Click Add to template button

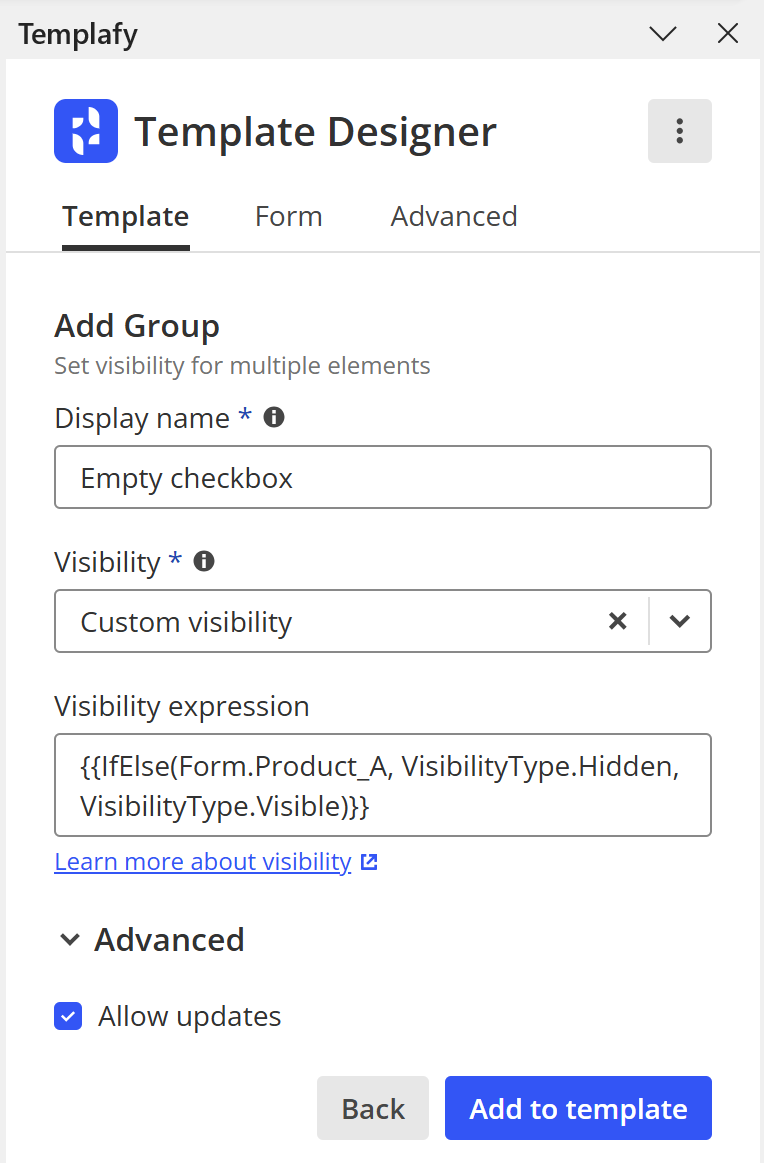(579, 1108)
